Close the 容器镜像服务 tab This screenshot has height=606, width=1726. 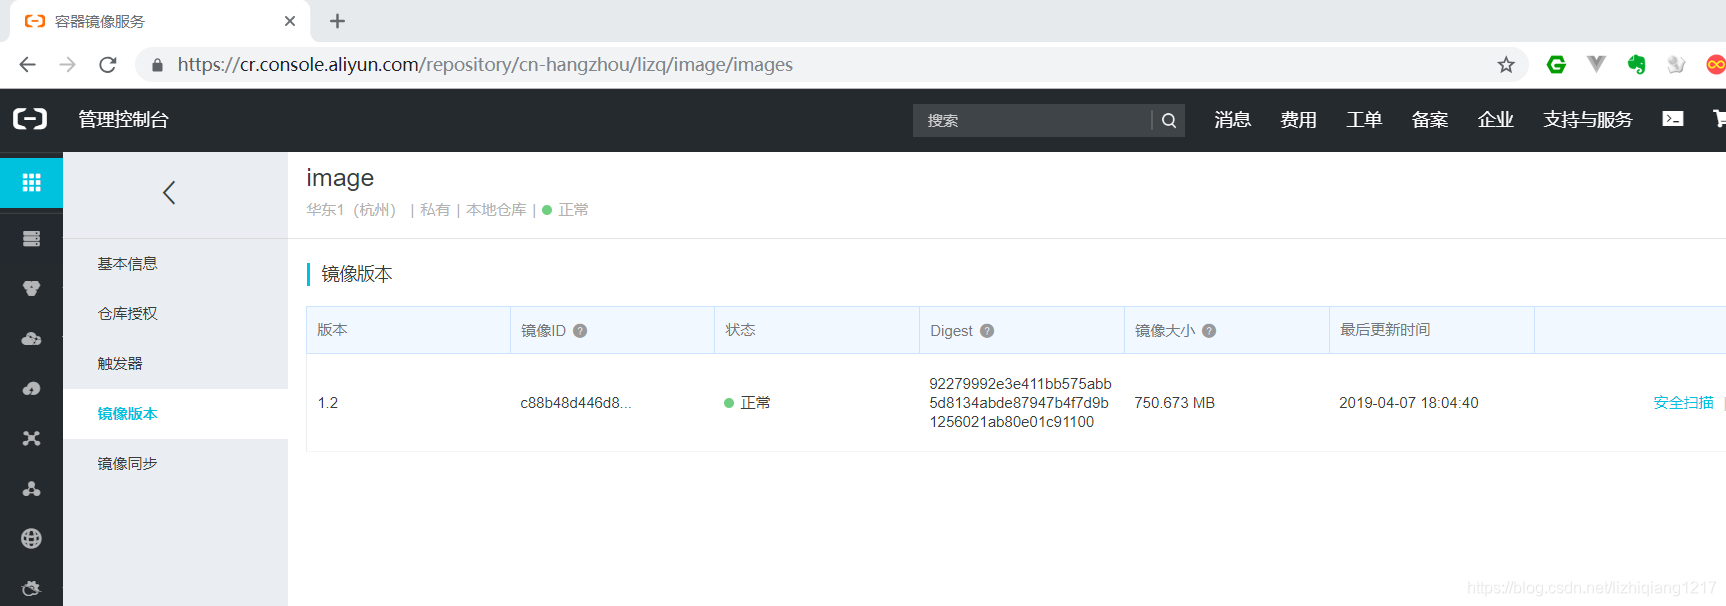coord(290,21)
